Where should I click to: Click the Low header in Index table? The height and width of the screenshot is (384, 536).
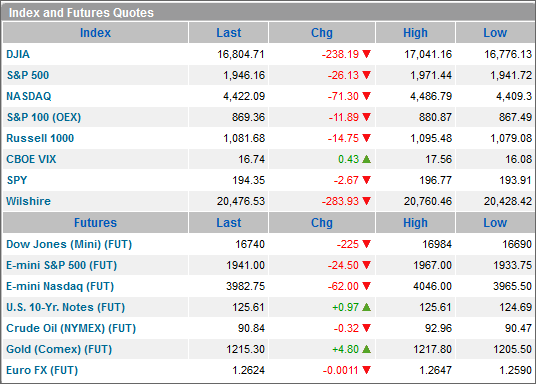(495, 33)
